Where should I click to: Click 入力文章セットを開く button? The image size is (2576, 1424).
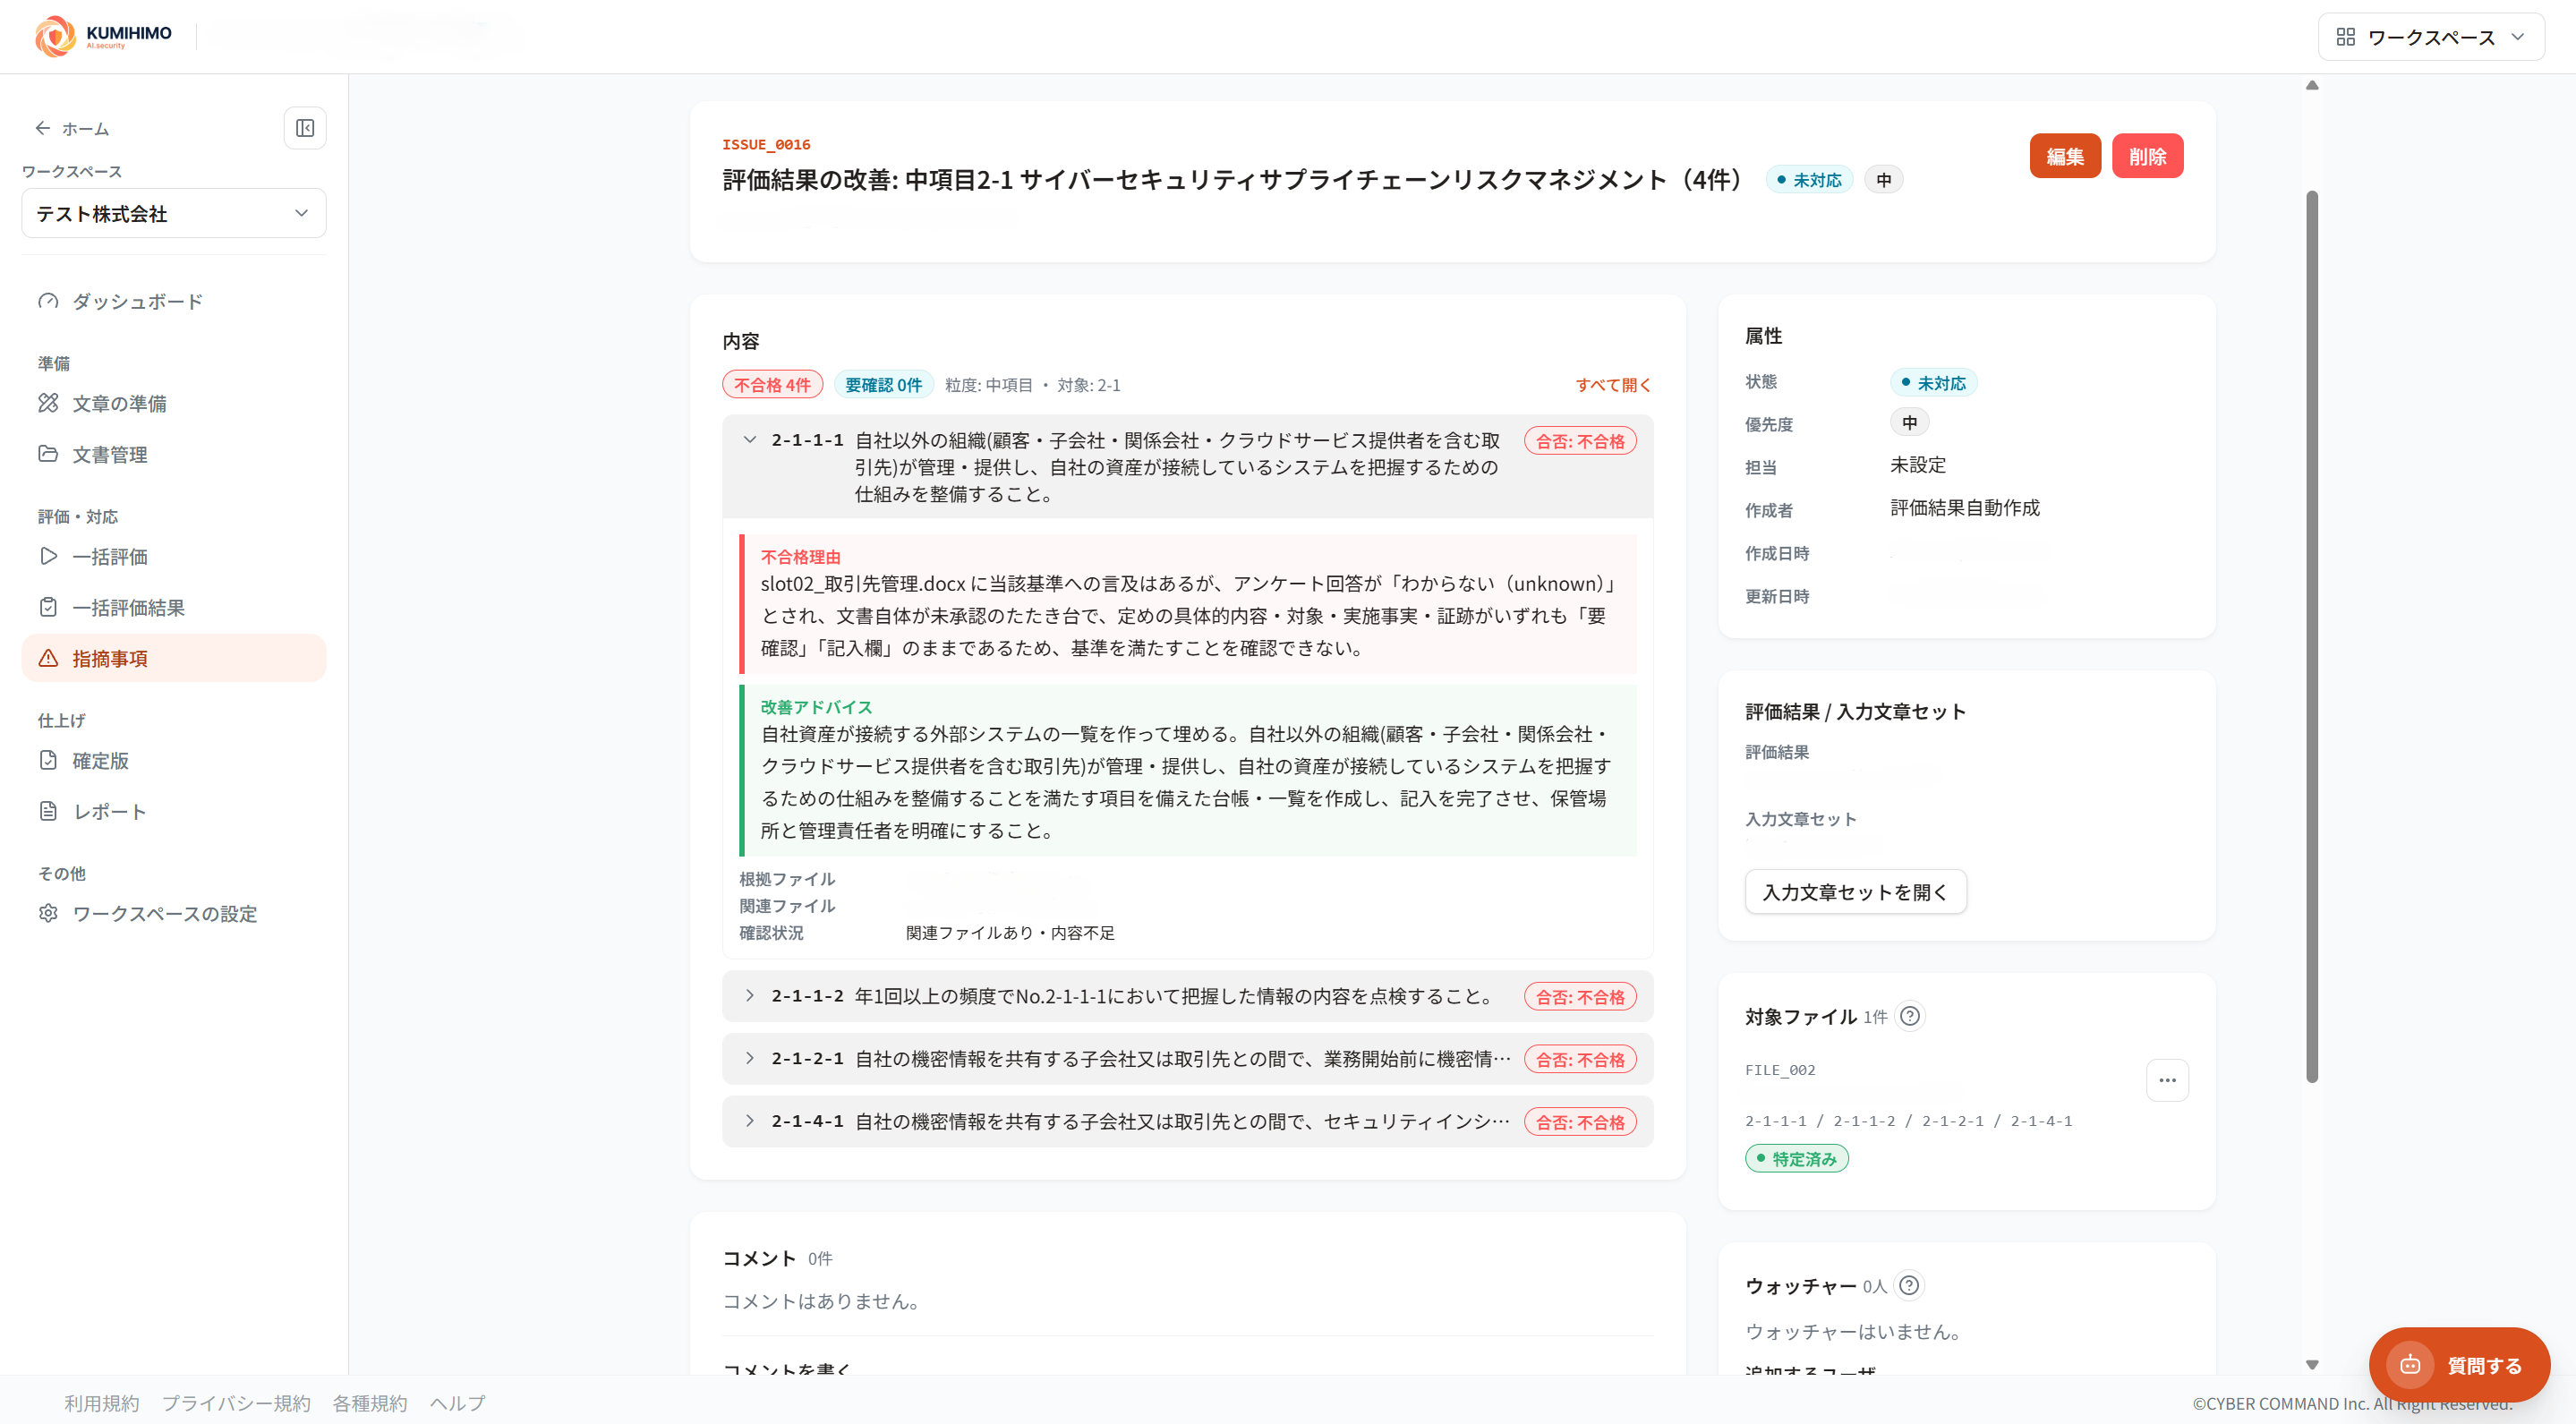(x=1855, y=892)
